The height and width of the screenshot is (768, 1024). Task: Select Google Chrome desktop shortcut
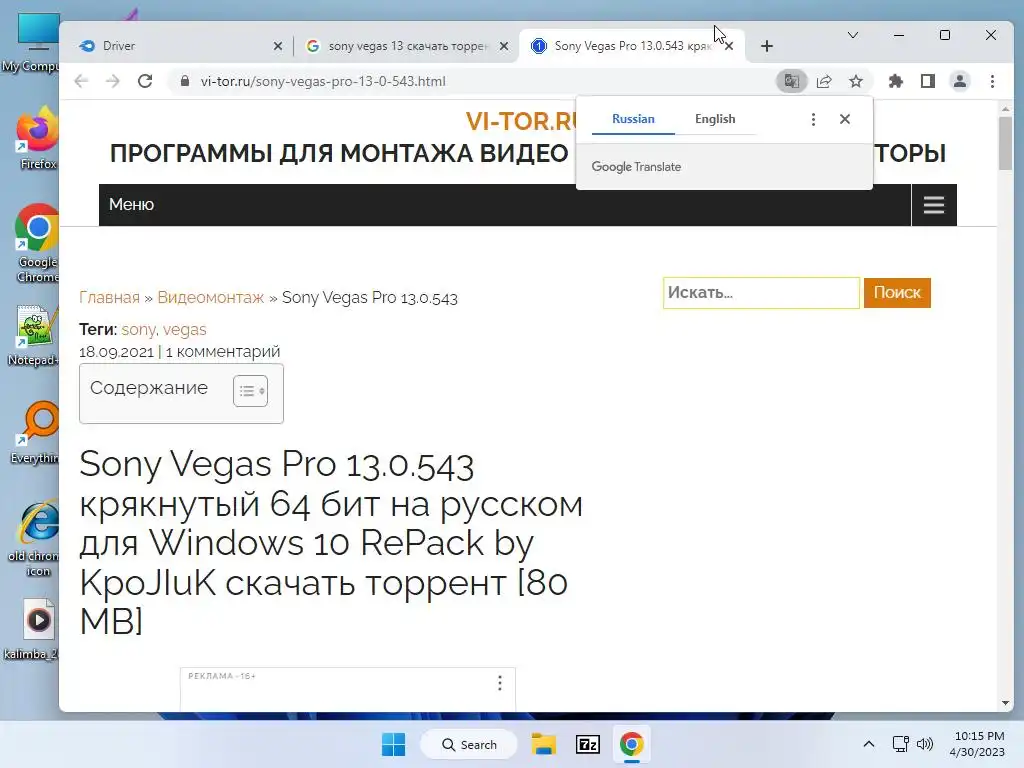[37, 244]
